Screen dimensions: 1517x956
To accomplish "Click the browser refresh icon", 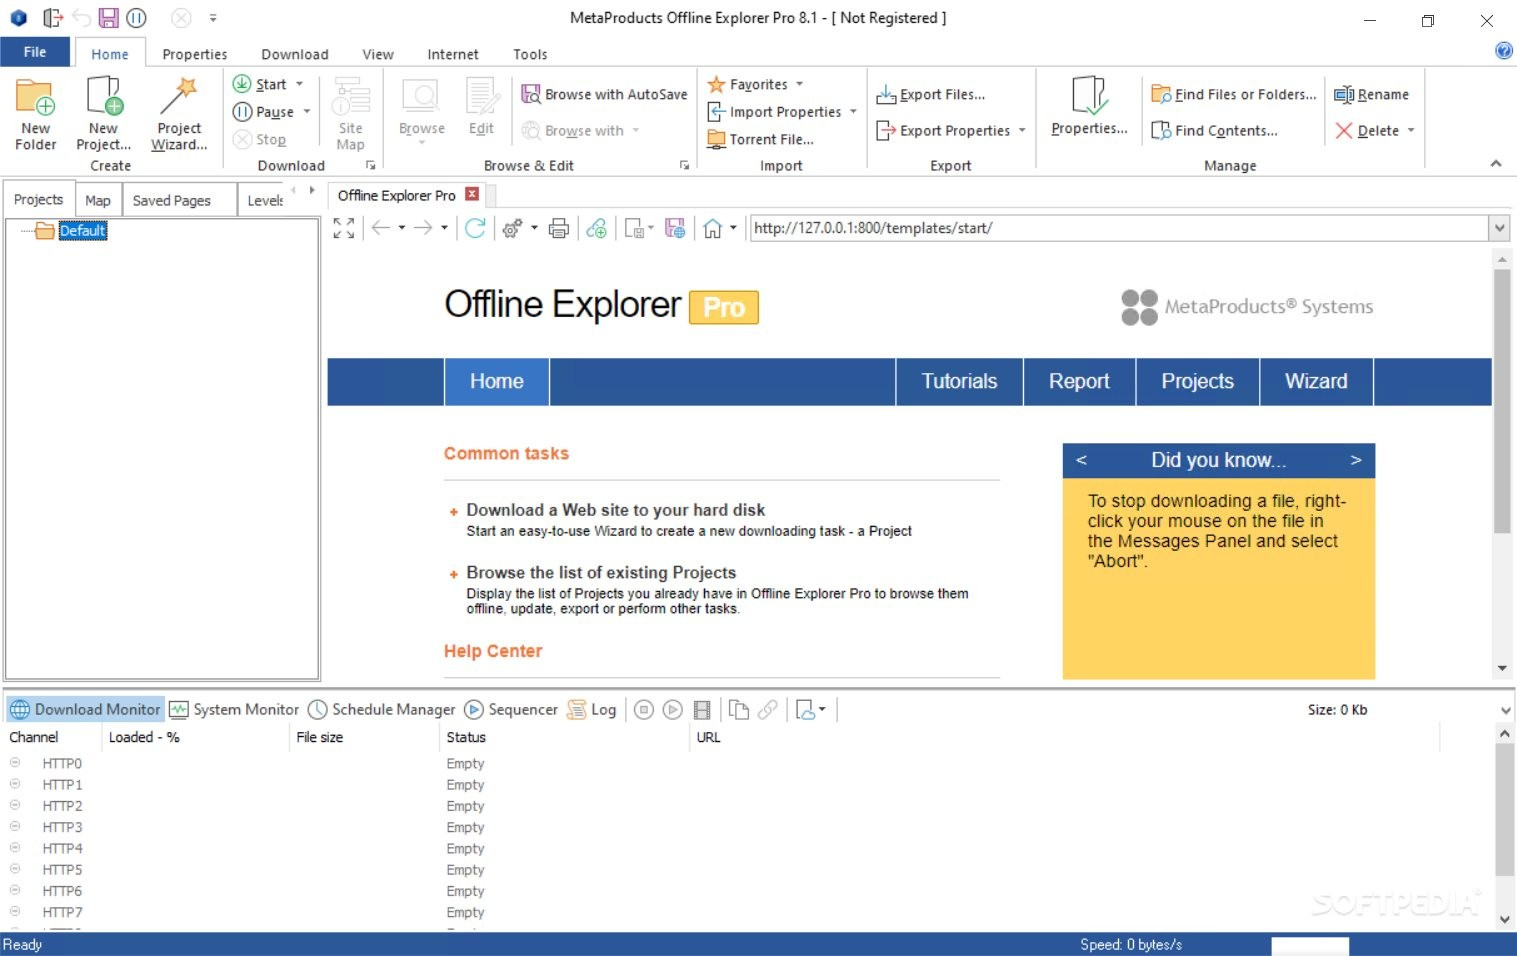I will click(x=475, y=229).
